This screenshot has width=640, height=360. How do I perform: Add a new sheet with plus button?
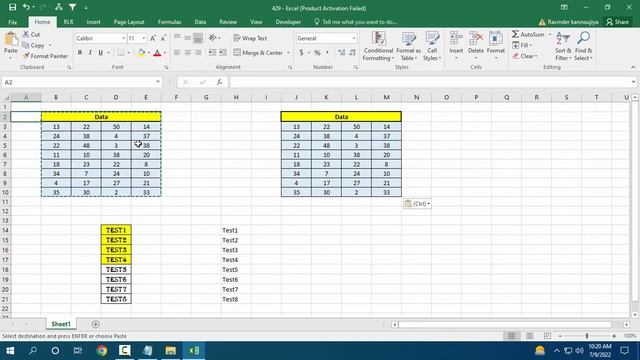tap(96, 324)
